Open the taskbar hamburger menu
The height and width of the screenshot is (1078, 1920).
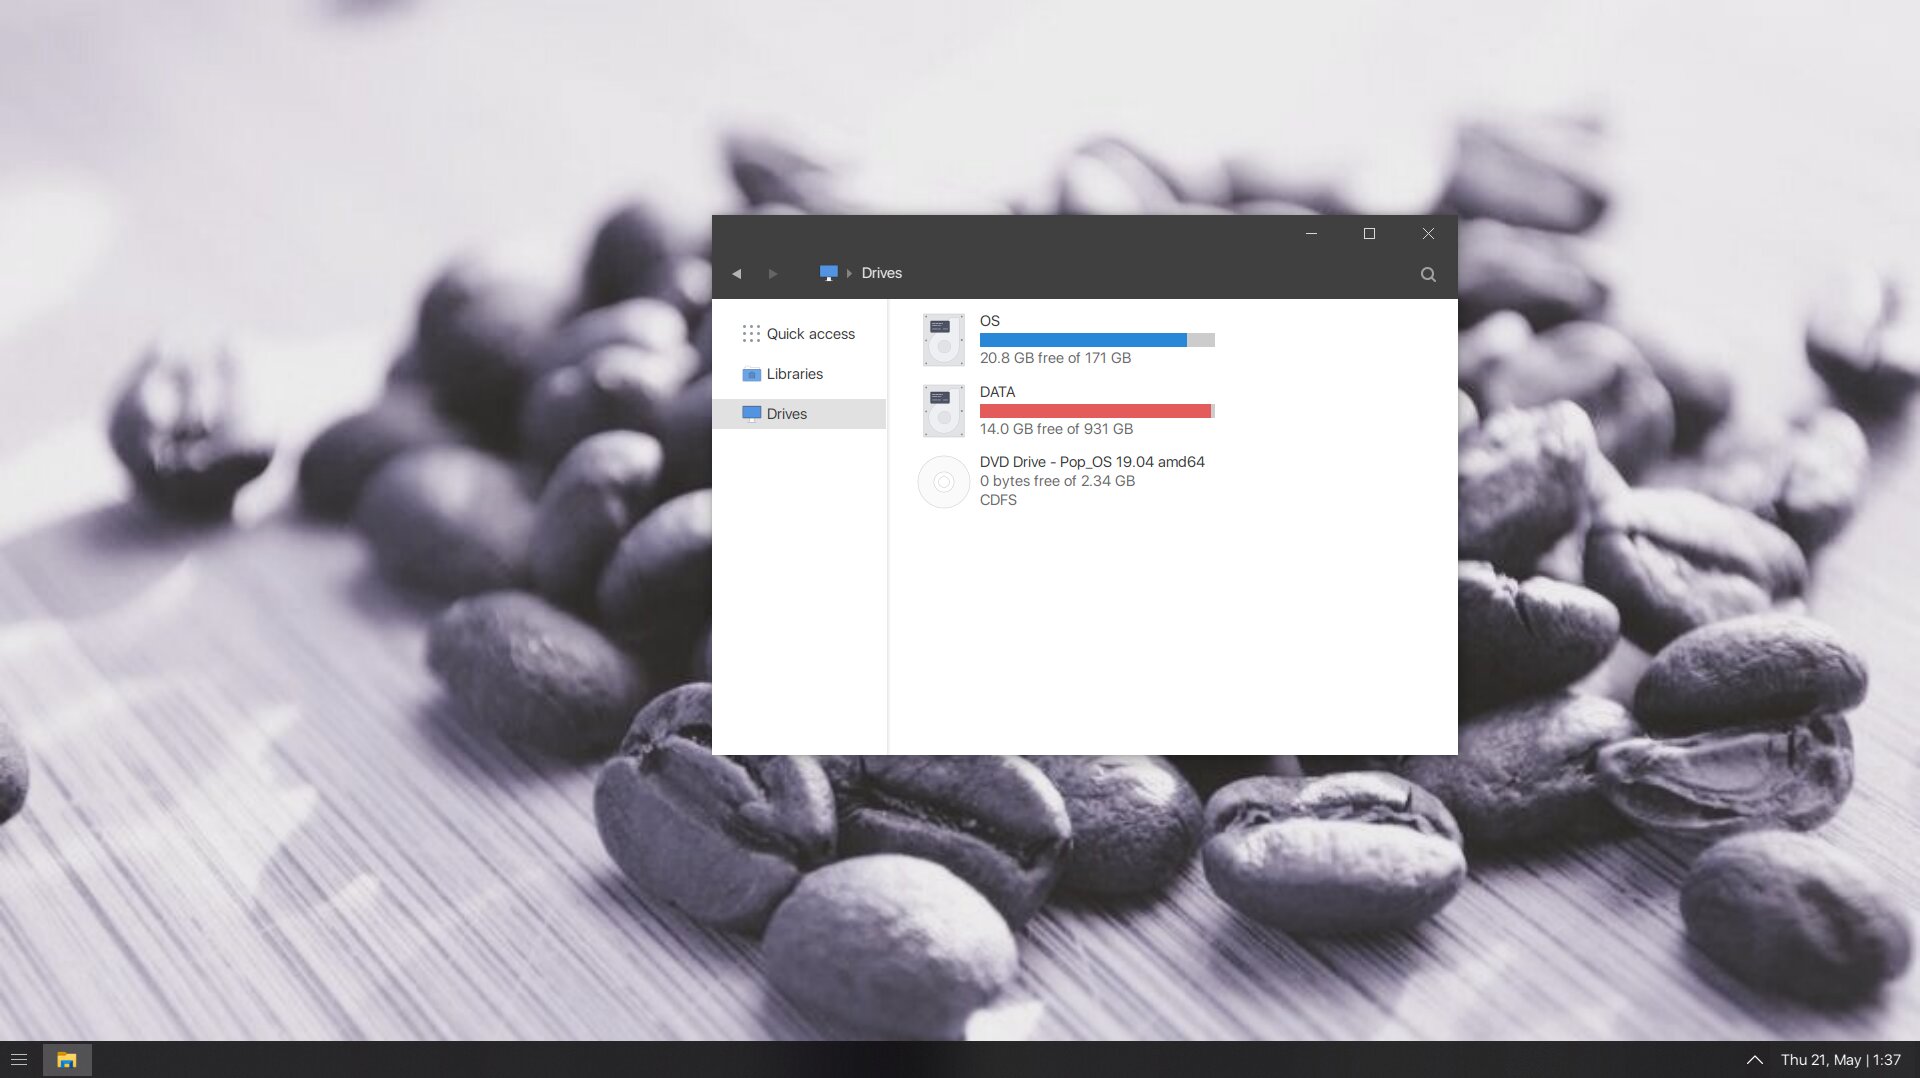click(19, 1060)
